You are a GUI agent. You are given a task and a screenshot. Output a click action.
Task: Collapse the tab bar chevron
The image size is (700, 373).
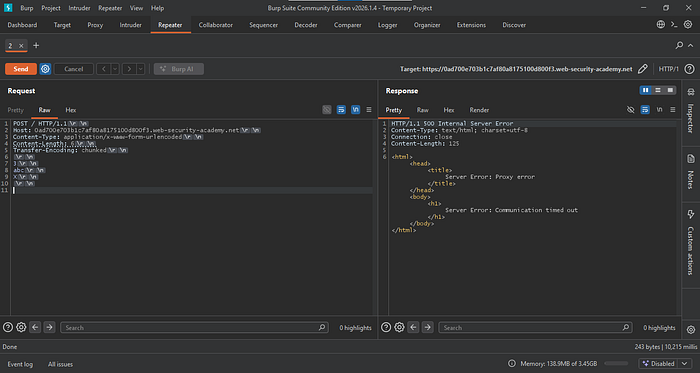click(691, 45)
